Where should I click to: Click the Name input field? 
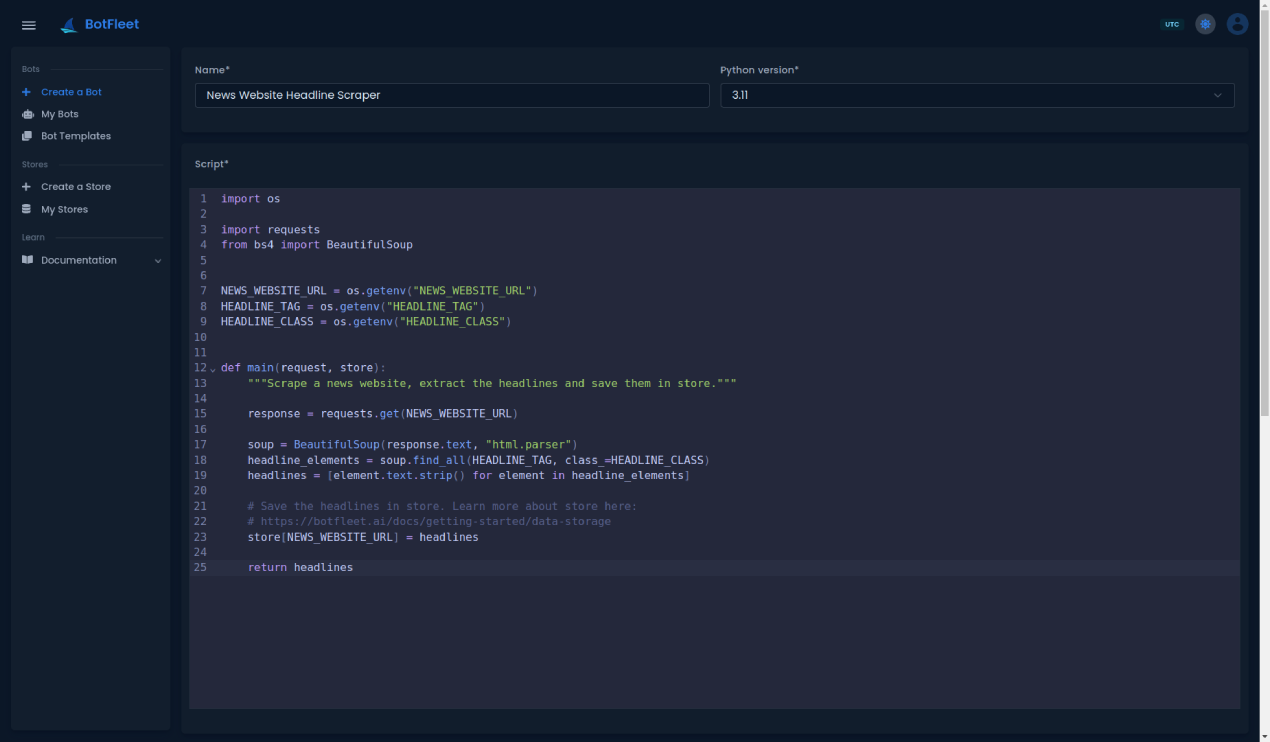[452, 95]
